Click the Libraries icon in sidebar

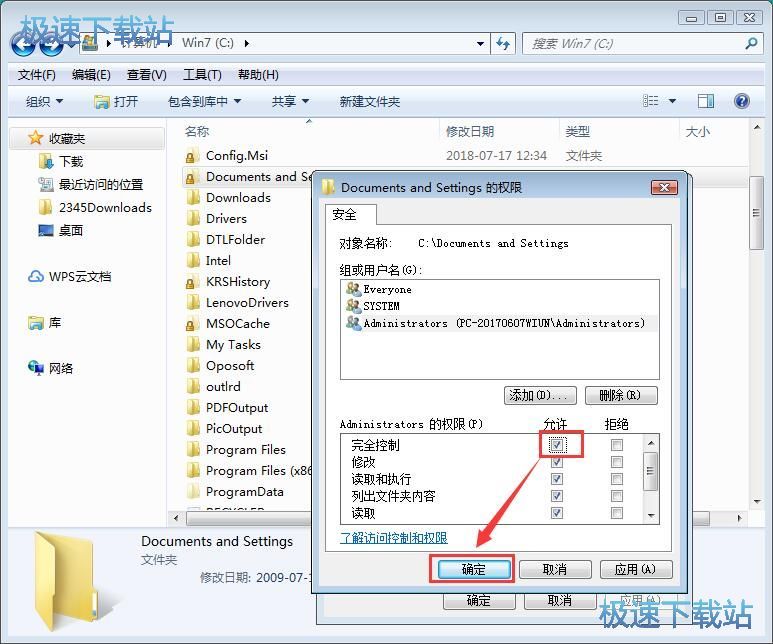coord(36,322)
